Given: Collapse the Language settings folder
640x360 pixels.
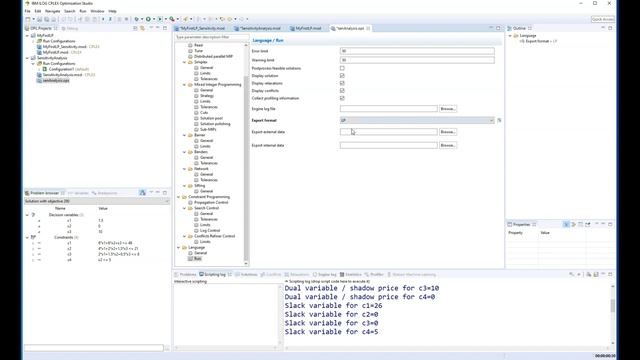Looking at the screenshot, I should click(x=178, y=247).
